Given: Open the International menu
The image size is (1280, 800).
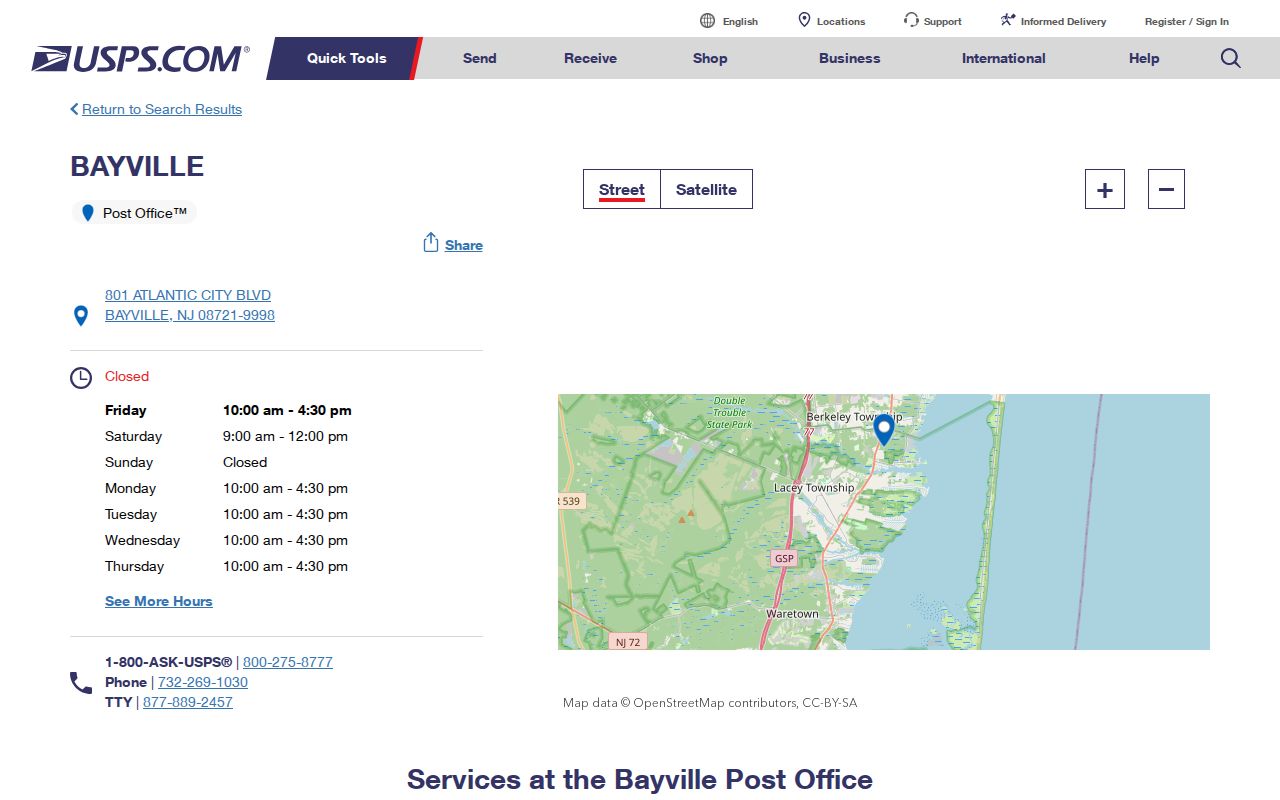Looking at the screenshot, I should [1004, 58].
